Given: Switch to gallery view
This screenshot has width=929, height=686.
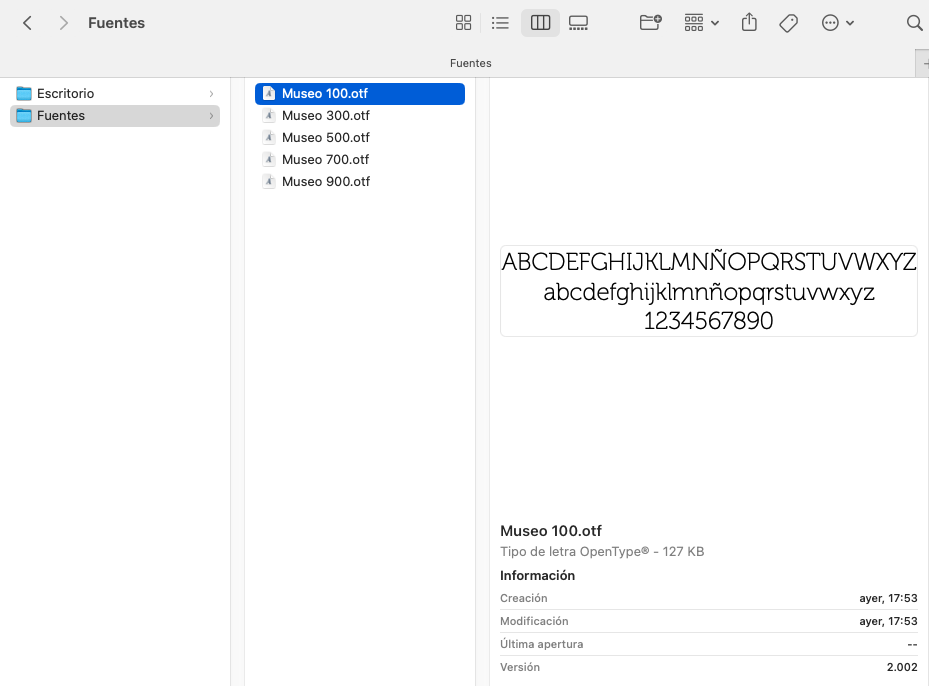Looking at the screenshot, I should coord(578,23).
